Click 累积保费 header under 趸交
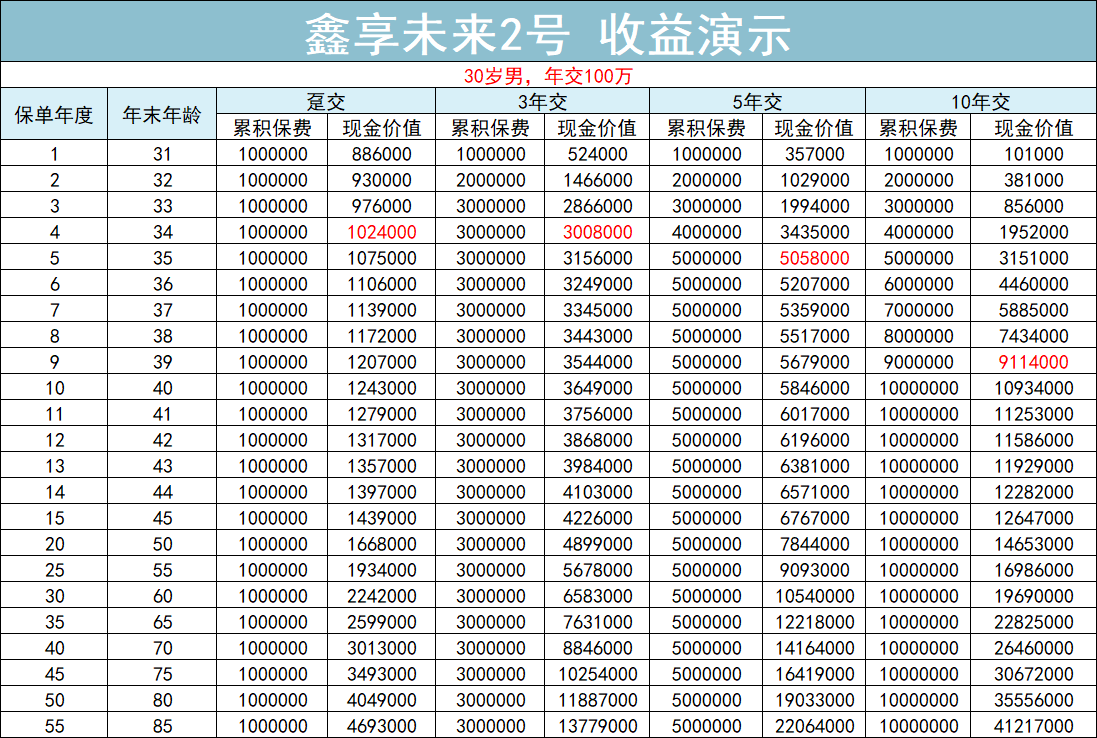 click(272, 128)
